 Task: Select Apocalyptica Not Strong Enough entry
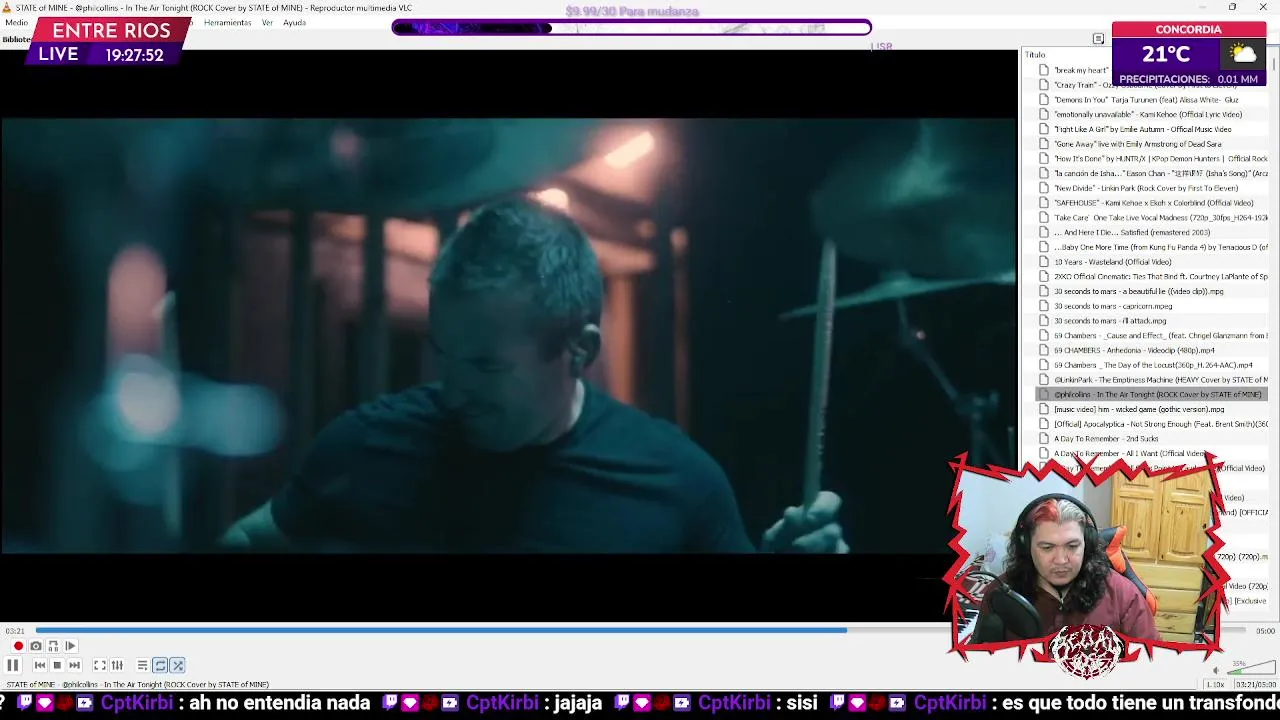pos(1152,424)
